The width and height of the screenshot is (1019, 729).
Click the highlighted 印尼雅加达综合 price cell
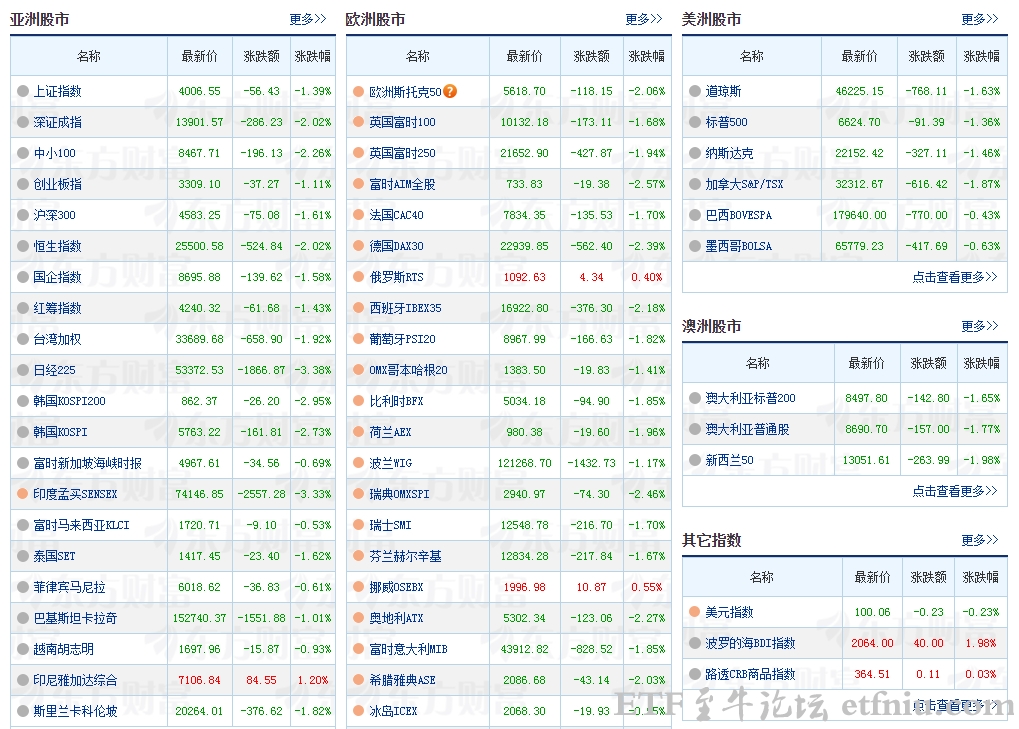[x=199, y=679]
